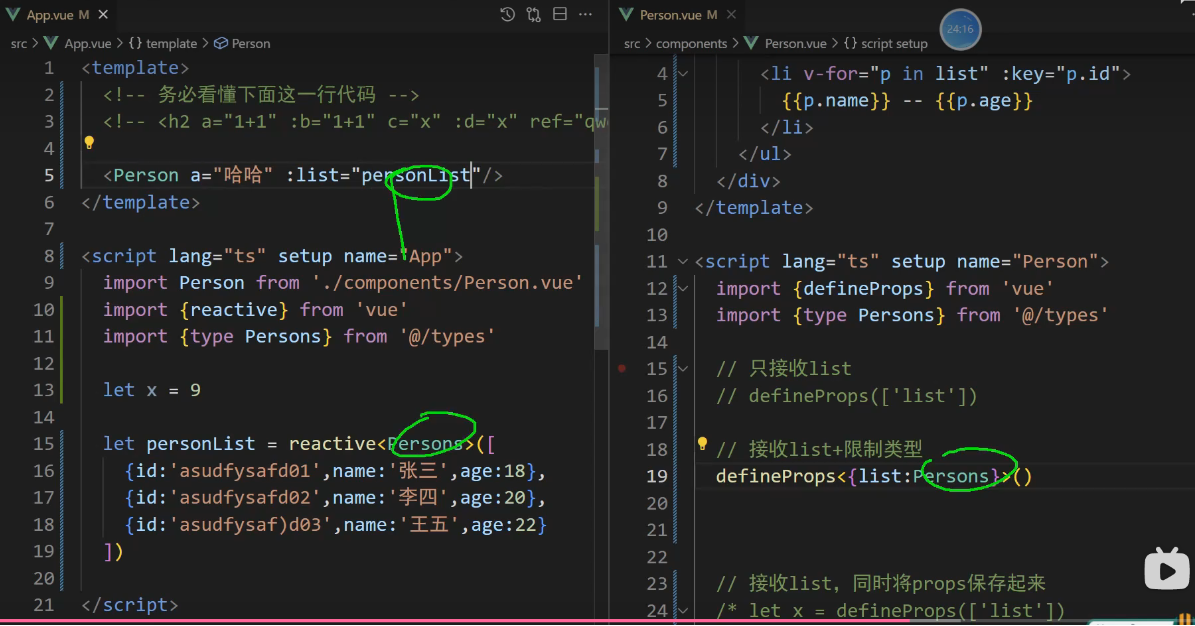This screenshot has height=626, width=1195.
Task: Click the Vue file icon on App.vue tab
Action: pyautogui.click(x=13, y=14)
